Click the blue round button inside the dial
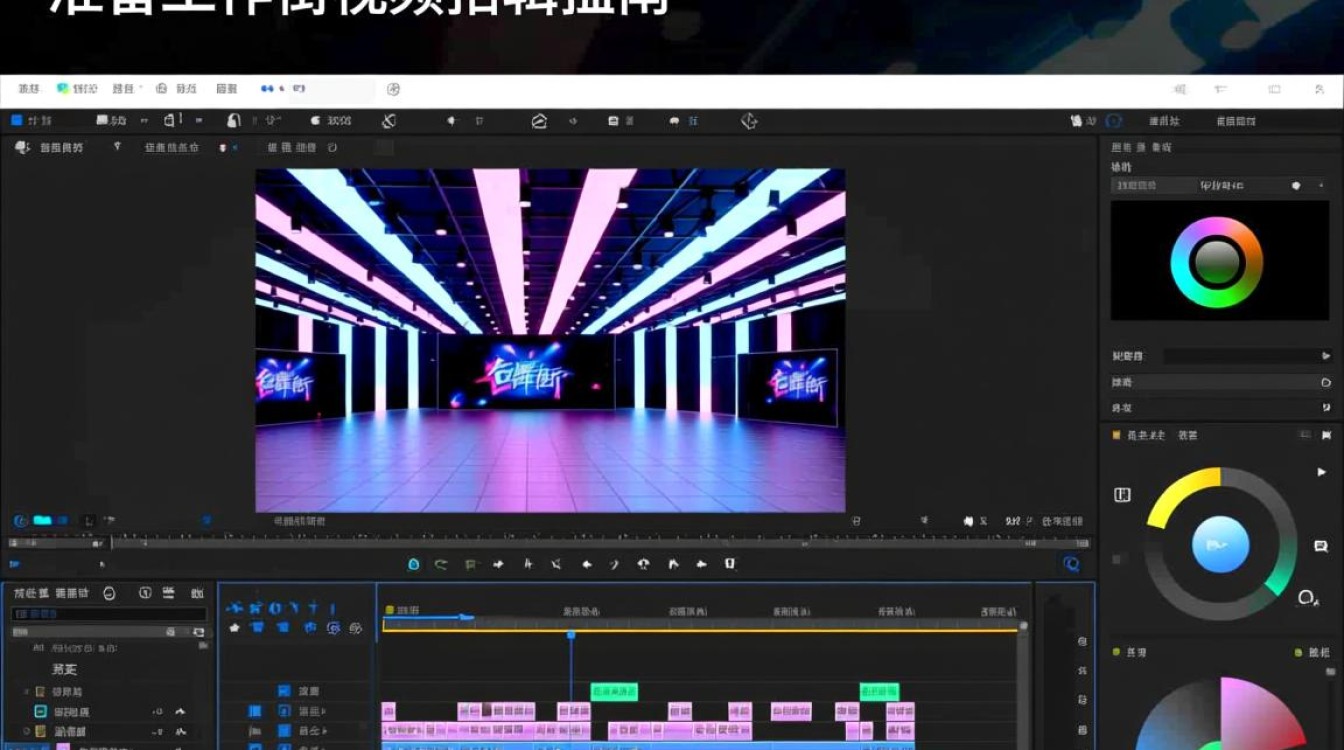This screenshot has width=1344, height=750. [1220, 545]
